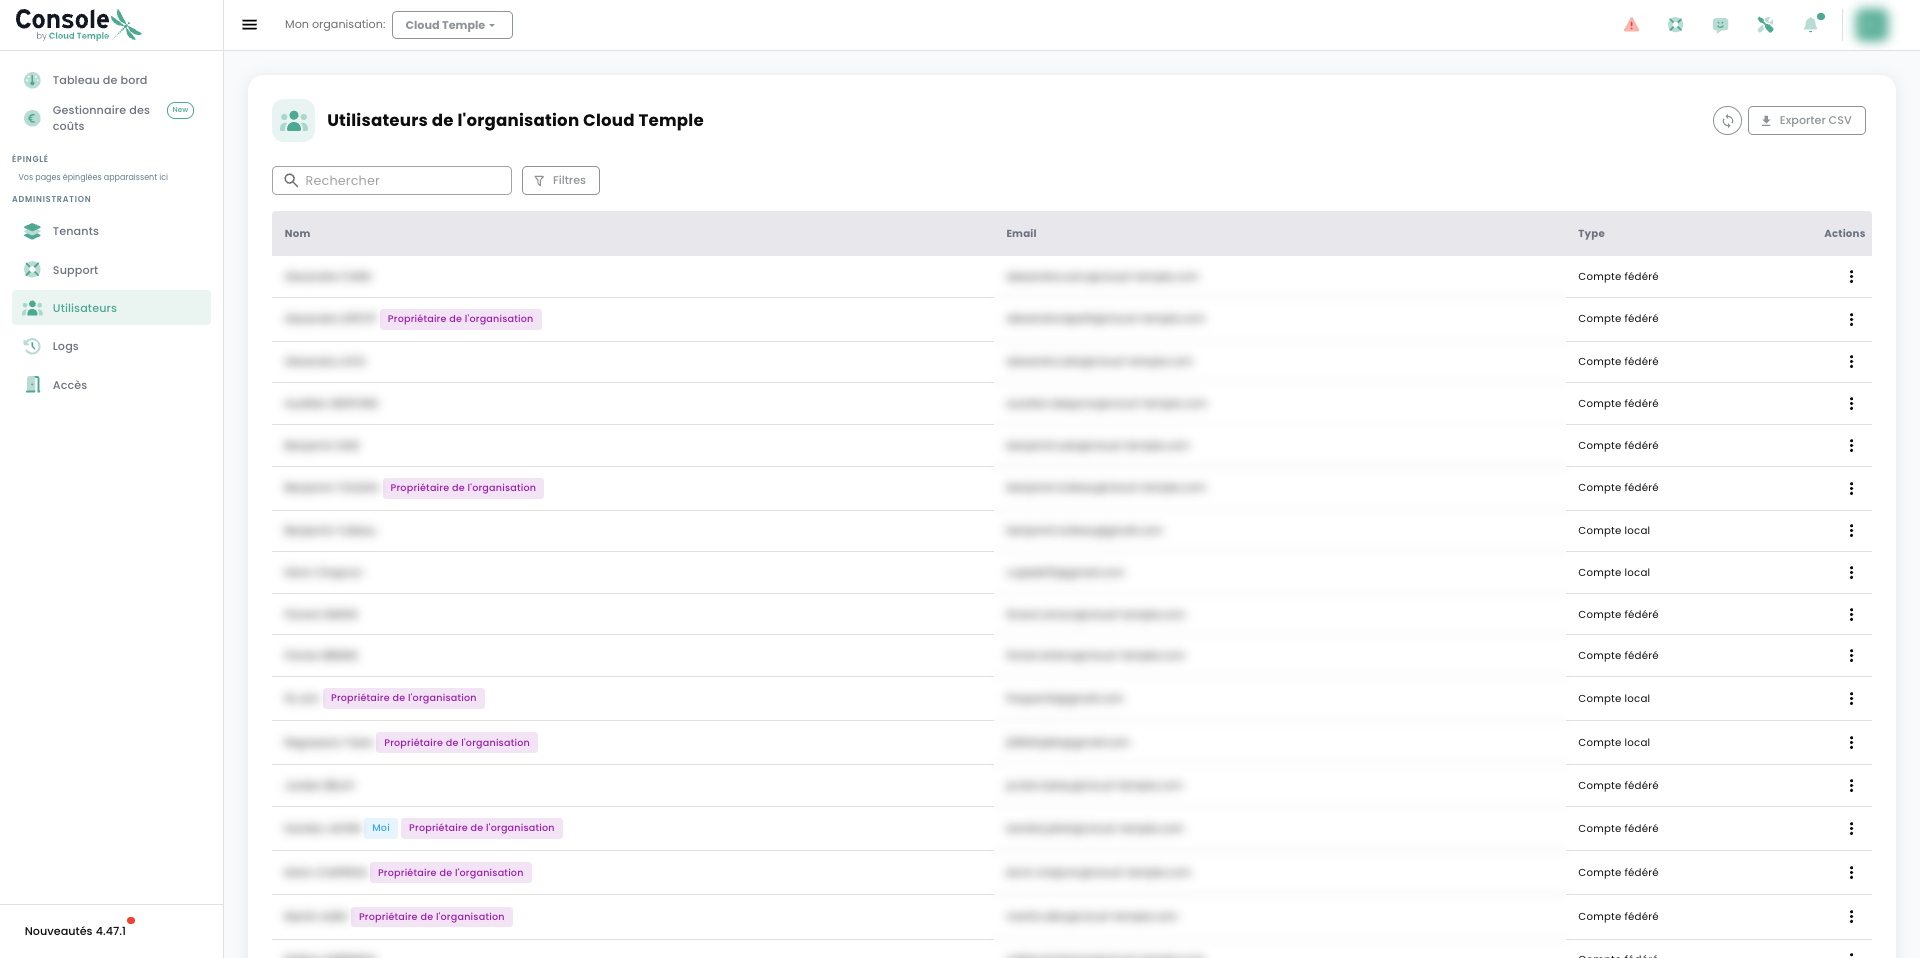Viewport: 1920px width, 958px height.
Task: Open the red warning alert icon
Action: tap(1631, 25)
